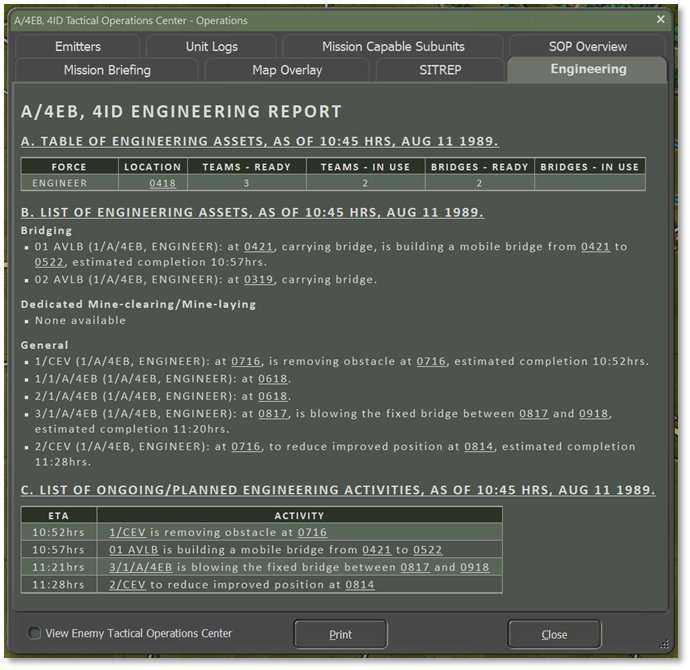Screen dimensions: 690x670
Task: Enable View Enemy Tactical Operations Center checkbox
Action: (x=36, y=633)
